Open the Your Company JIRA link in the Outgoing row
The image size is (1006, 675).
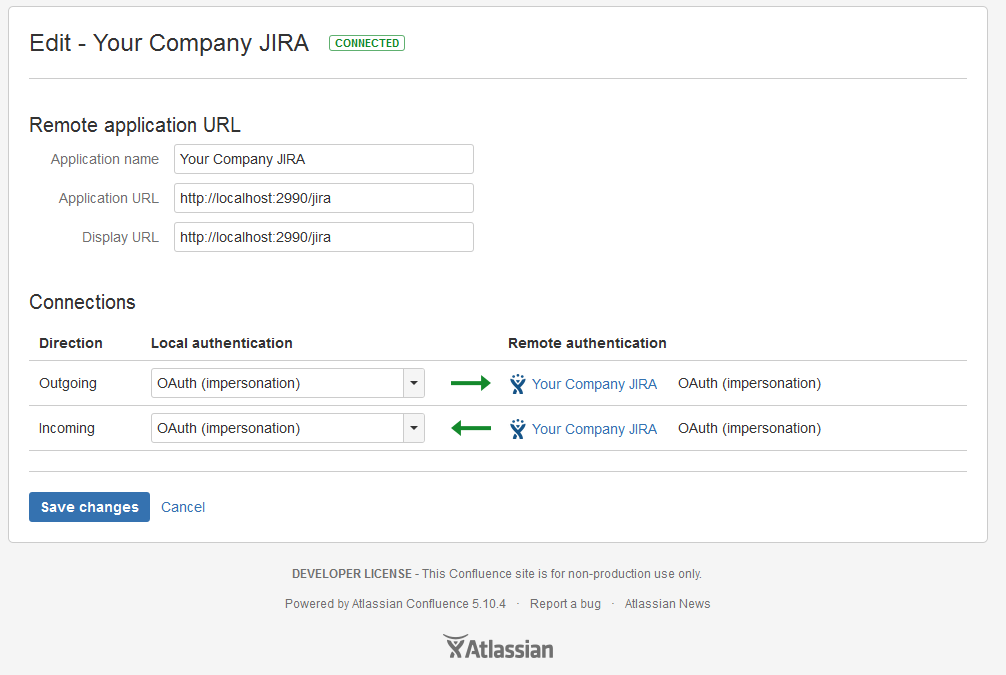tap(595, 383)
